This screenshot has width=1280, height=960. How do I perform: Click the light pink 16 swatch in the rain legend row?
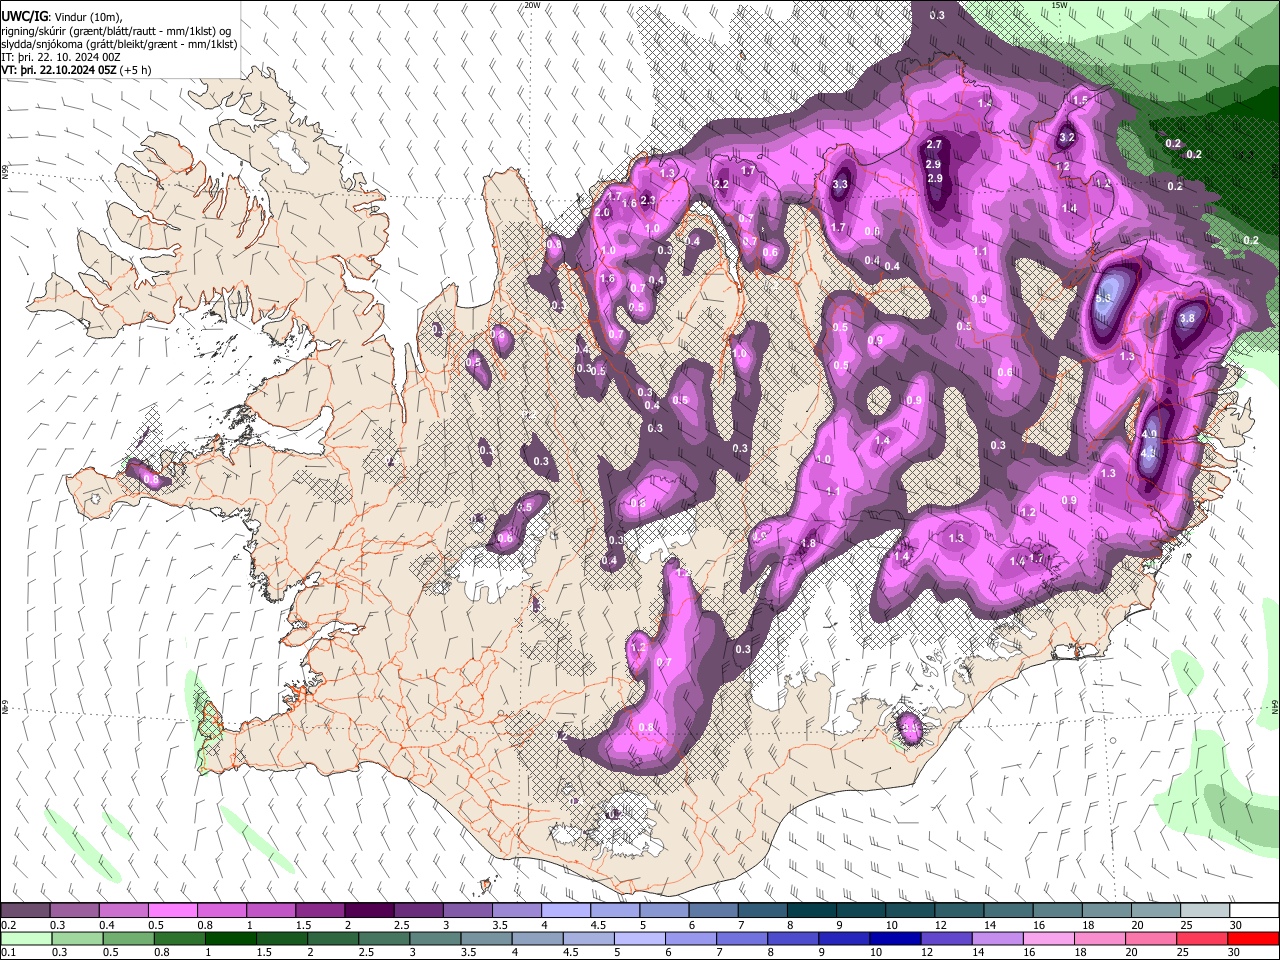[1049, 938]
